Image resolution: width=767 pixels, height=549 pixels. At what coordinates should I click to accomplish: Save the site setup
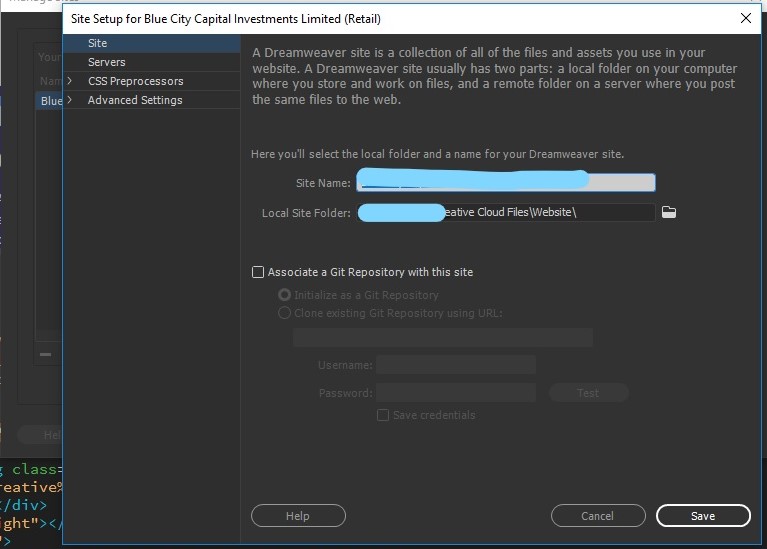703,516
